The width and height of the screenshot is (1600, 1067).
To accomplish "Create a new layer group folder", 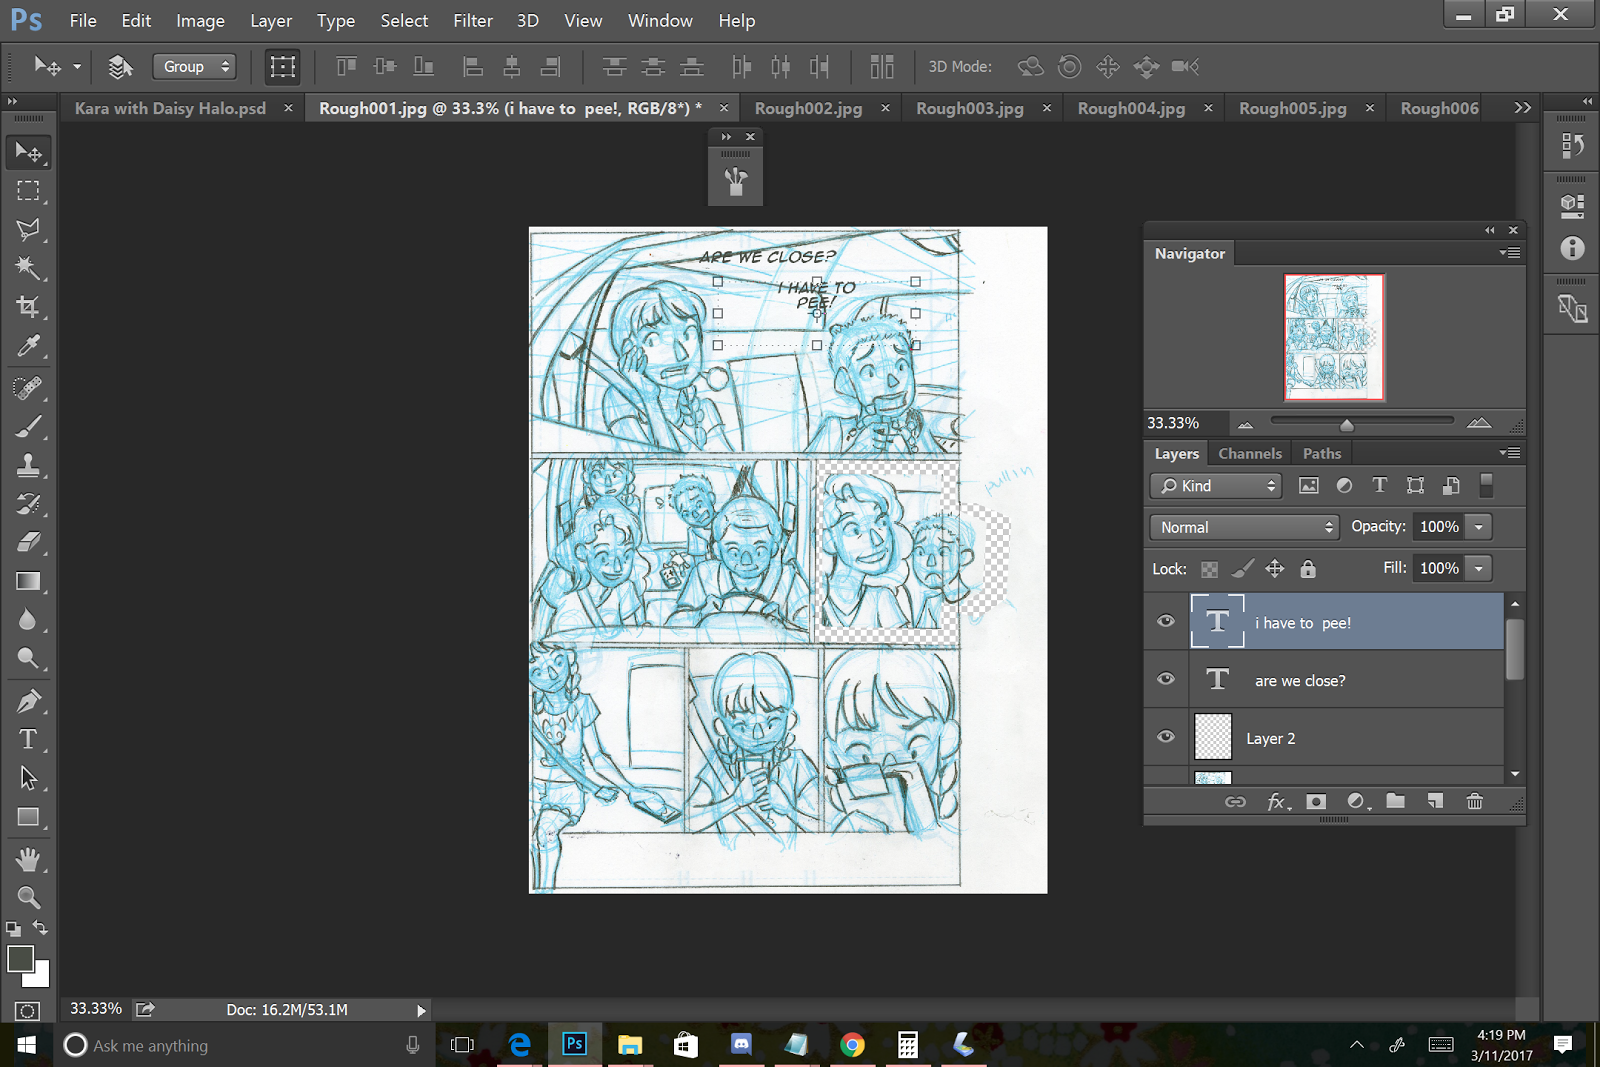I will tap(1395, 801).
